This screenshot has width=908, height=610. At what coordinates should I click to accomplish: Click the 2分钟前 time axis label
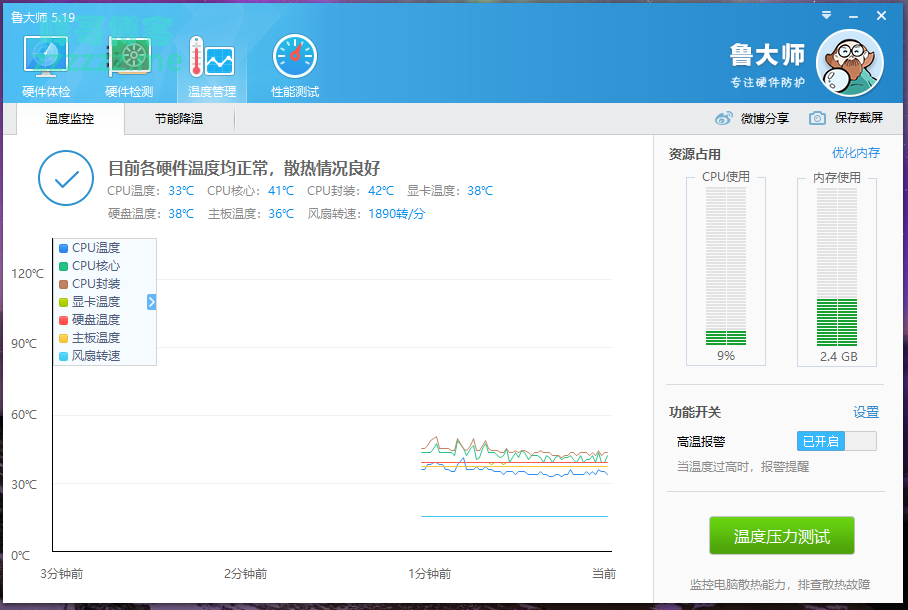tap(246, 574)
